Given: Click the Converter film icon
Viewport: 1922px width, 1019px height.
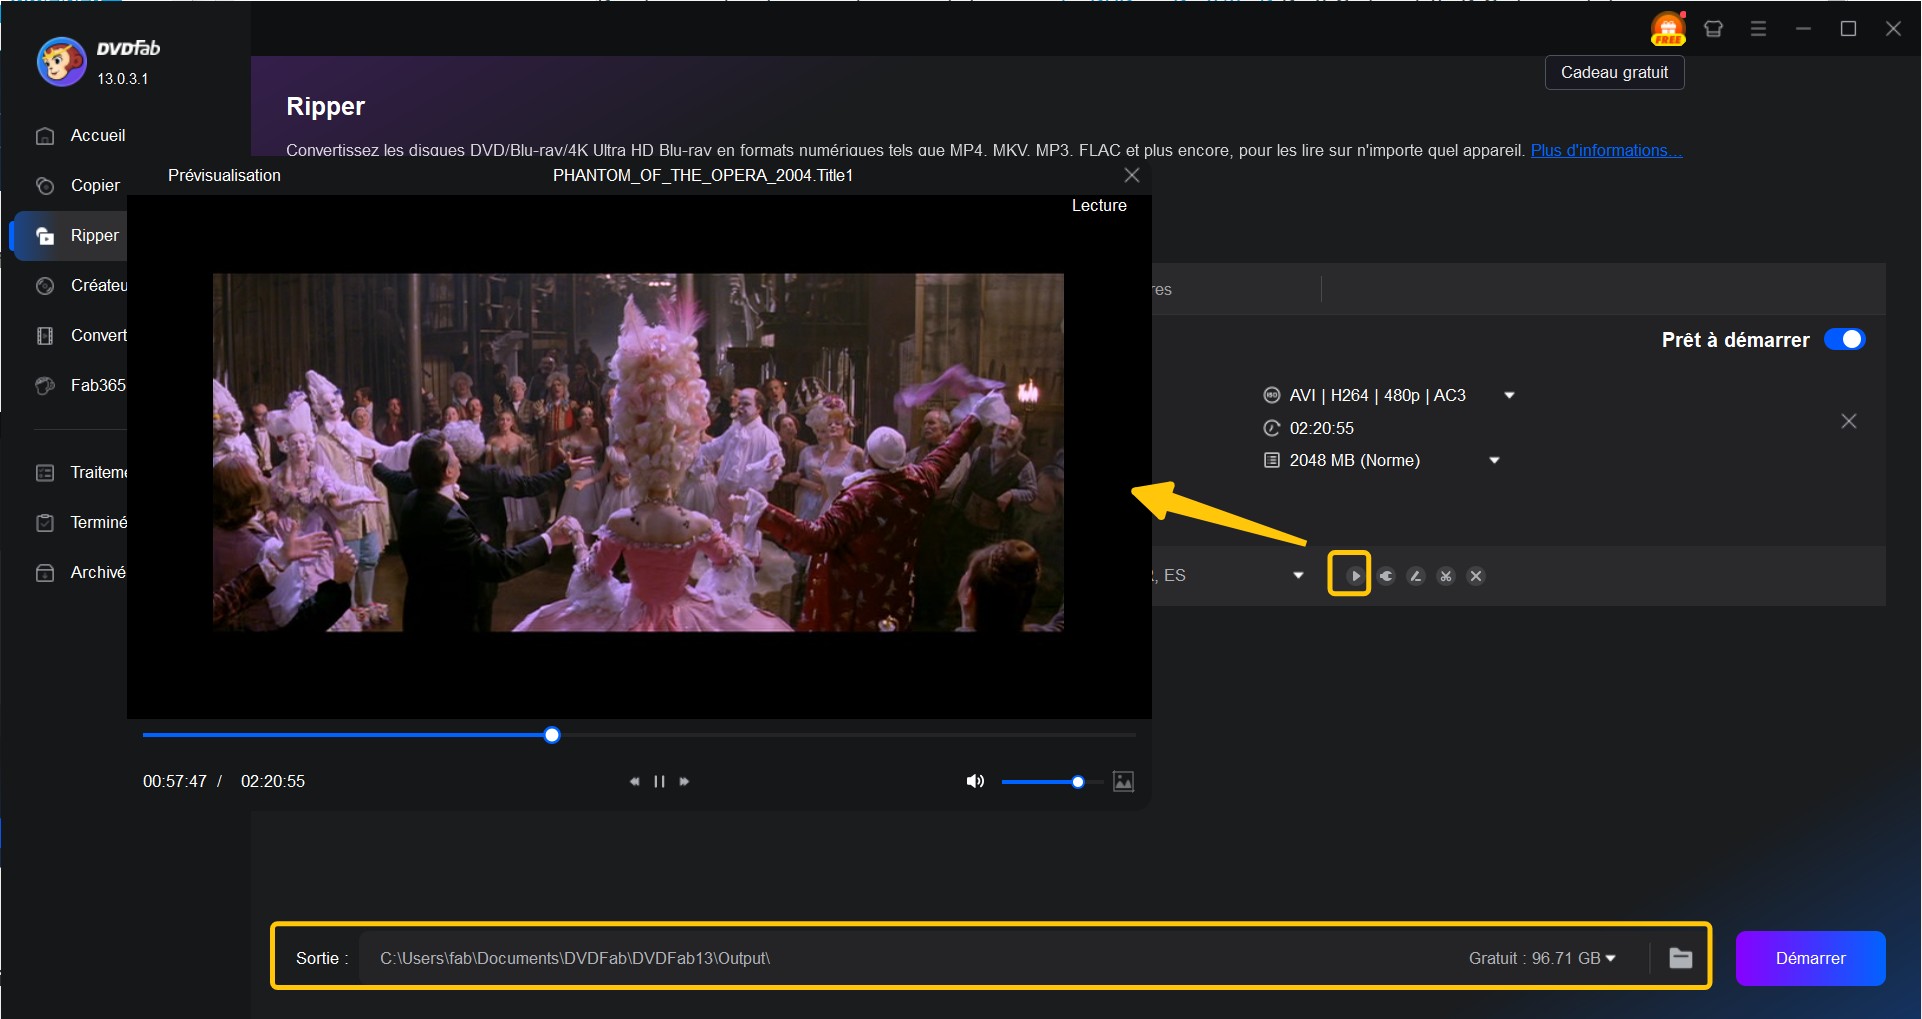Looking at the screenshot, I should pos(45,336).
